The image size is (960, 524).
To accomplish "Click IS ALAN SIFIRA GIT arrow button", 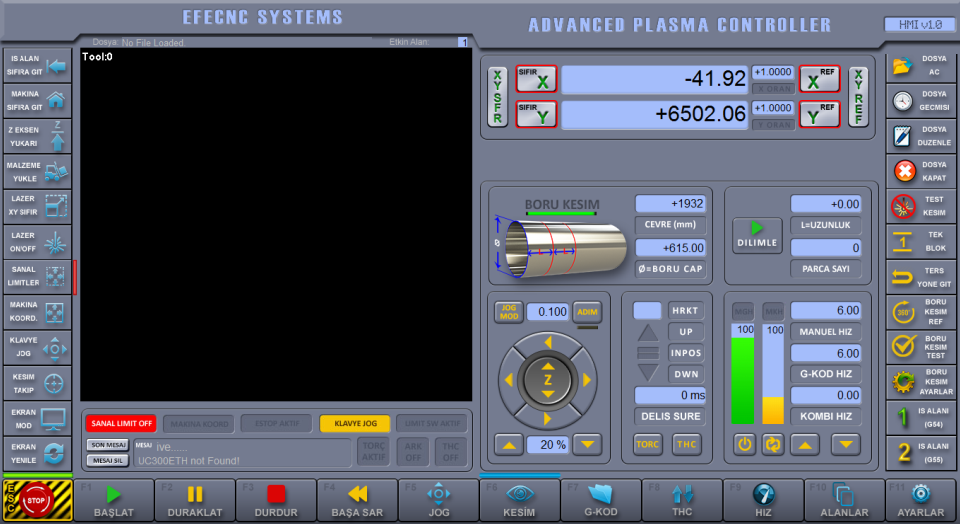I will (x=37, y=66).
